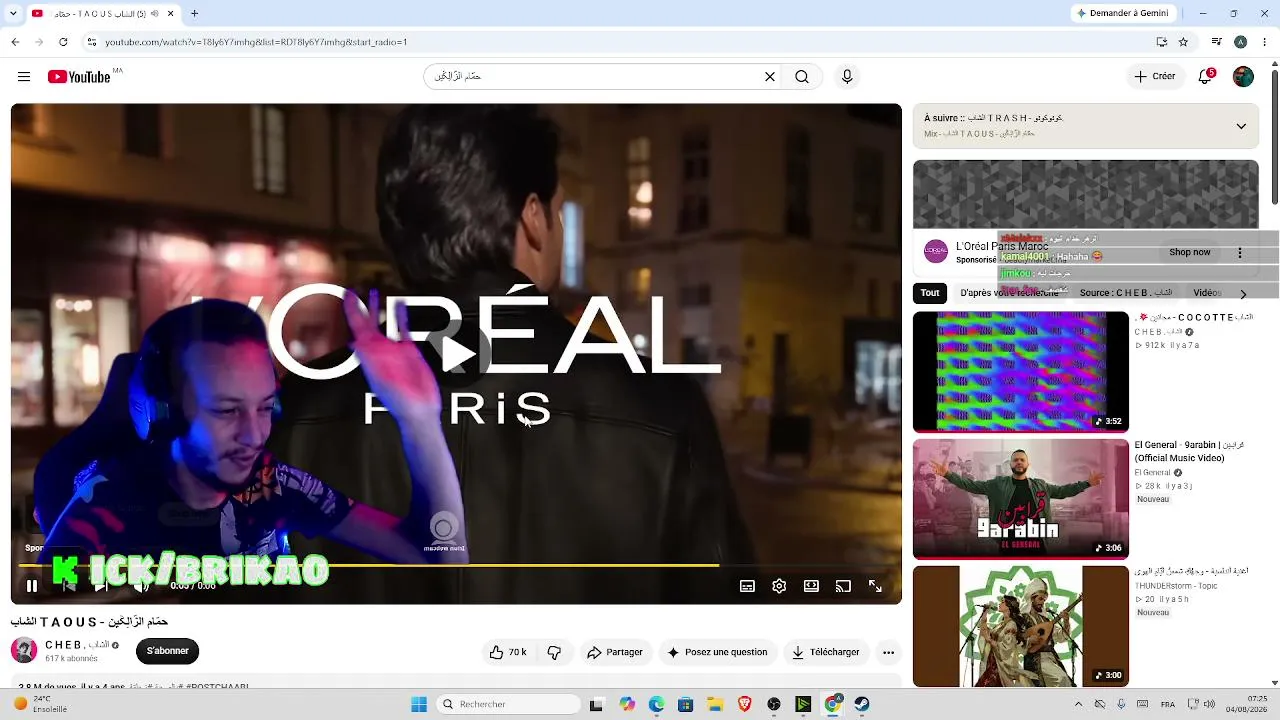
Task: Go back in the browser
Action: [x=15, y=42]
